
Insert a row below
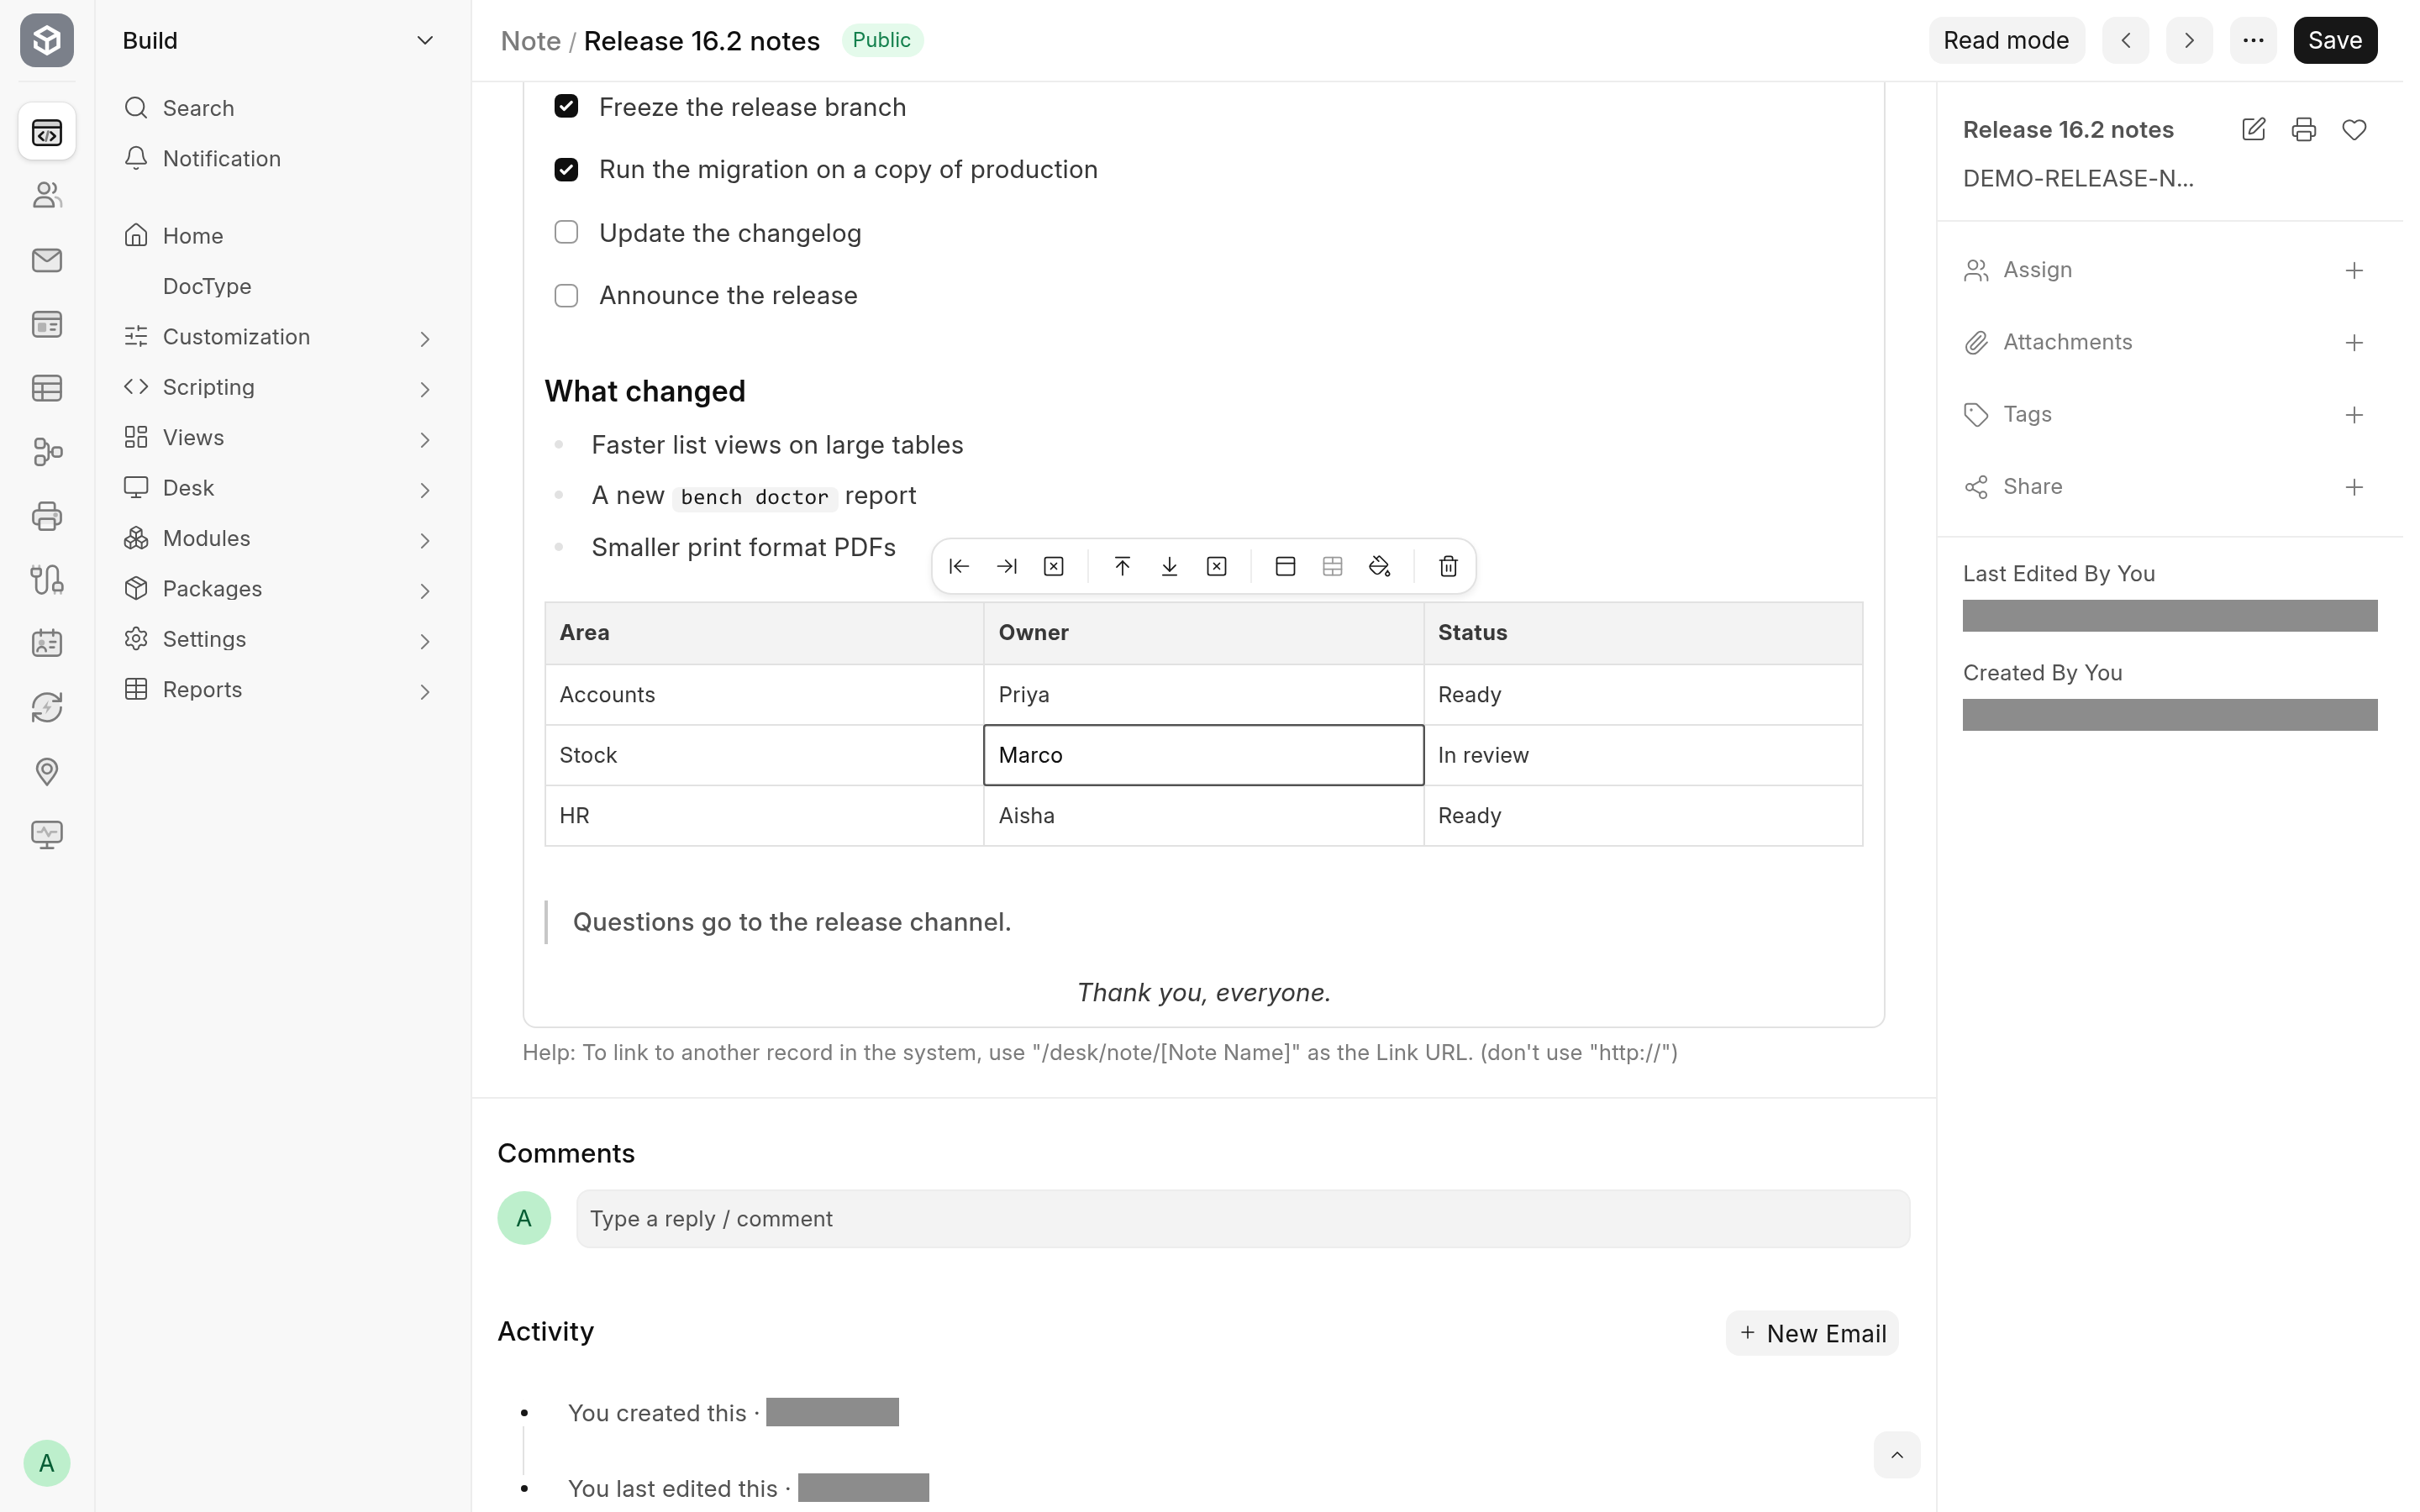(x=1169, y=567)
